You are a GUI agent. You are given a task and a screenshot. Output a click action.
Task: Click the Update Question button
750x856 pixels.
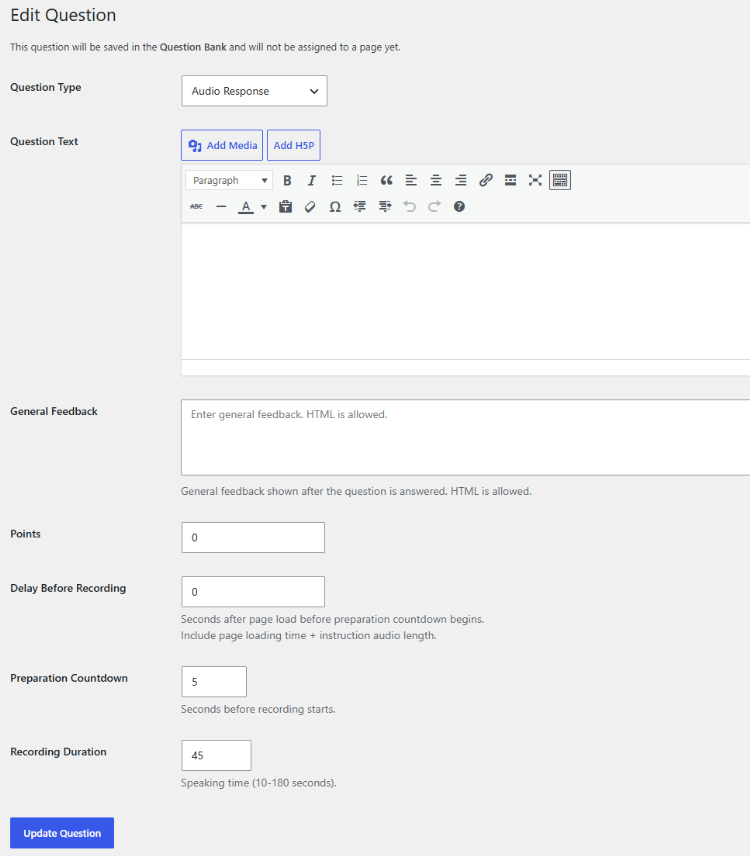(x=62, y=833)
